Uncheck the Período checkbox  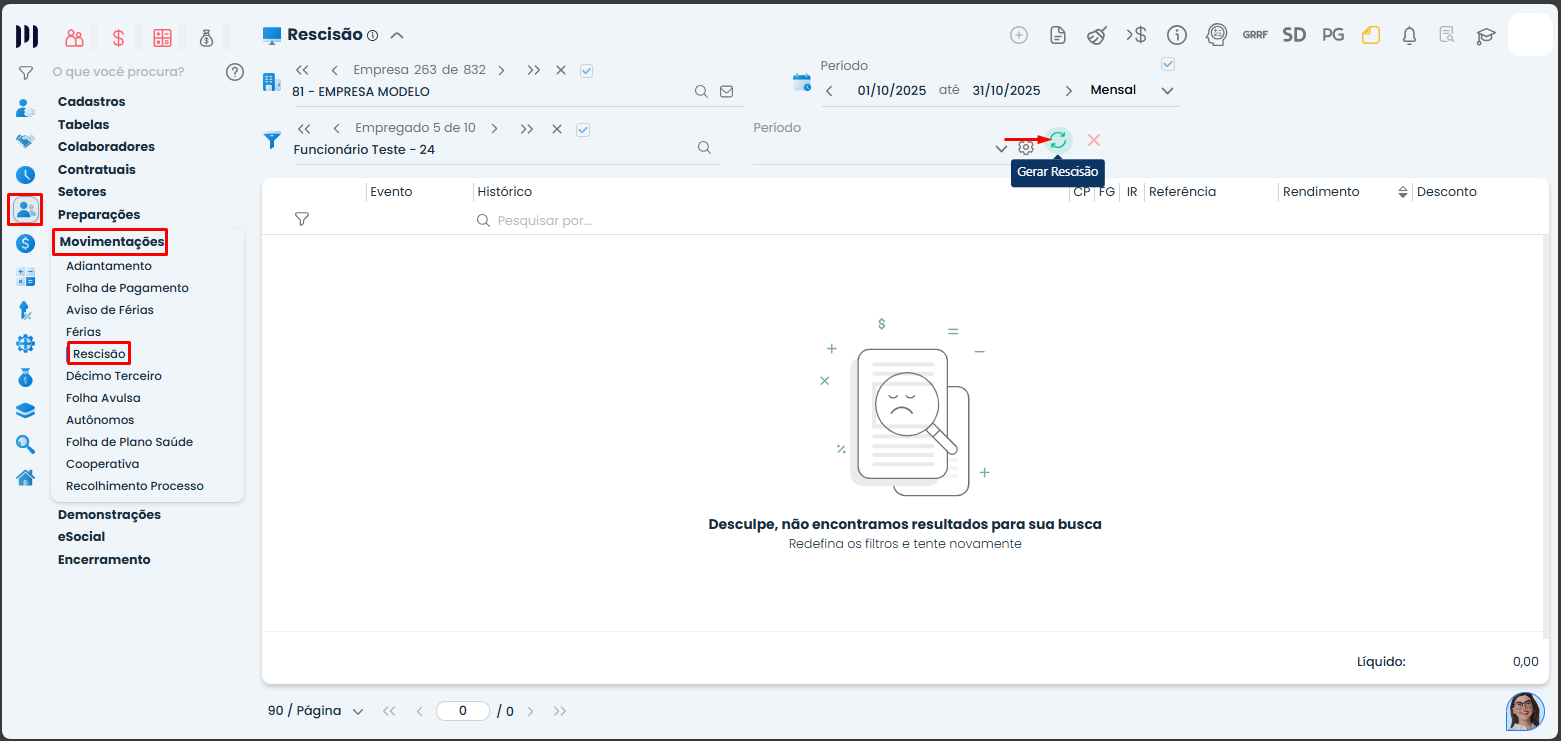[1166, 65]
